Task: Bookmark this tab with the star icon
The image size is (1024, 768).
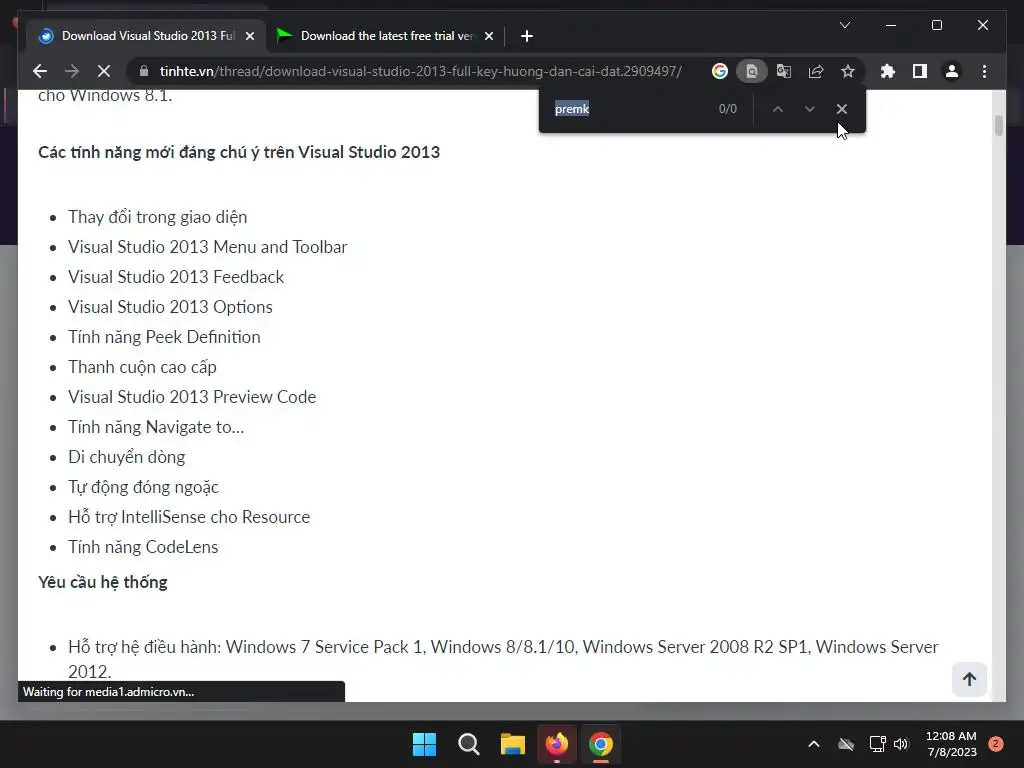Action: (x=848, y=71)
